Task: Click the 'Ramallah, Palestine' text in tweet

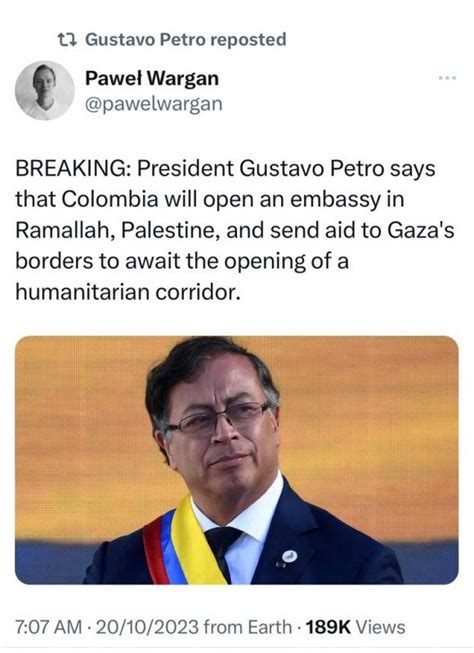Action: point(117,231)
